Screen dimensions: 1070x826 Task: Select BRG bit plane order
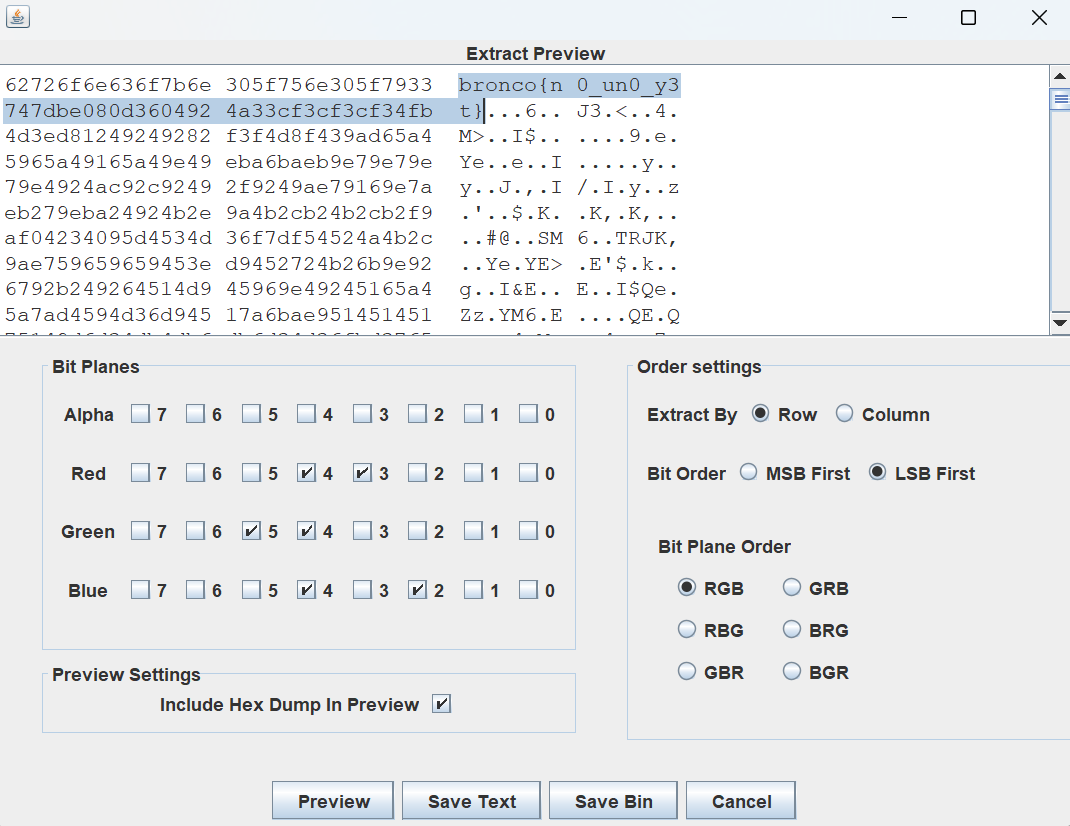[792, 629]
